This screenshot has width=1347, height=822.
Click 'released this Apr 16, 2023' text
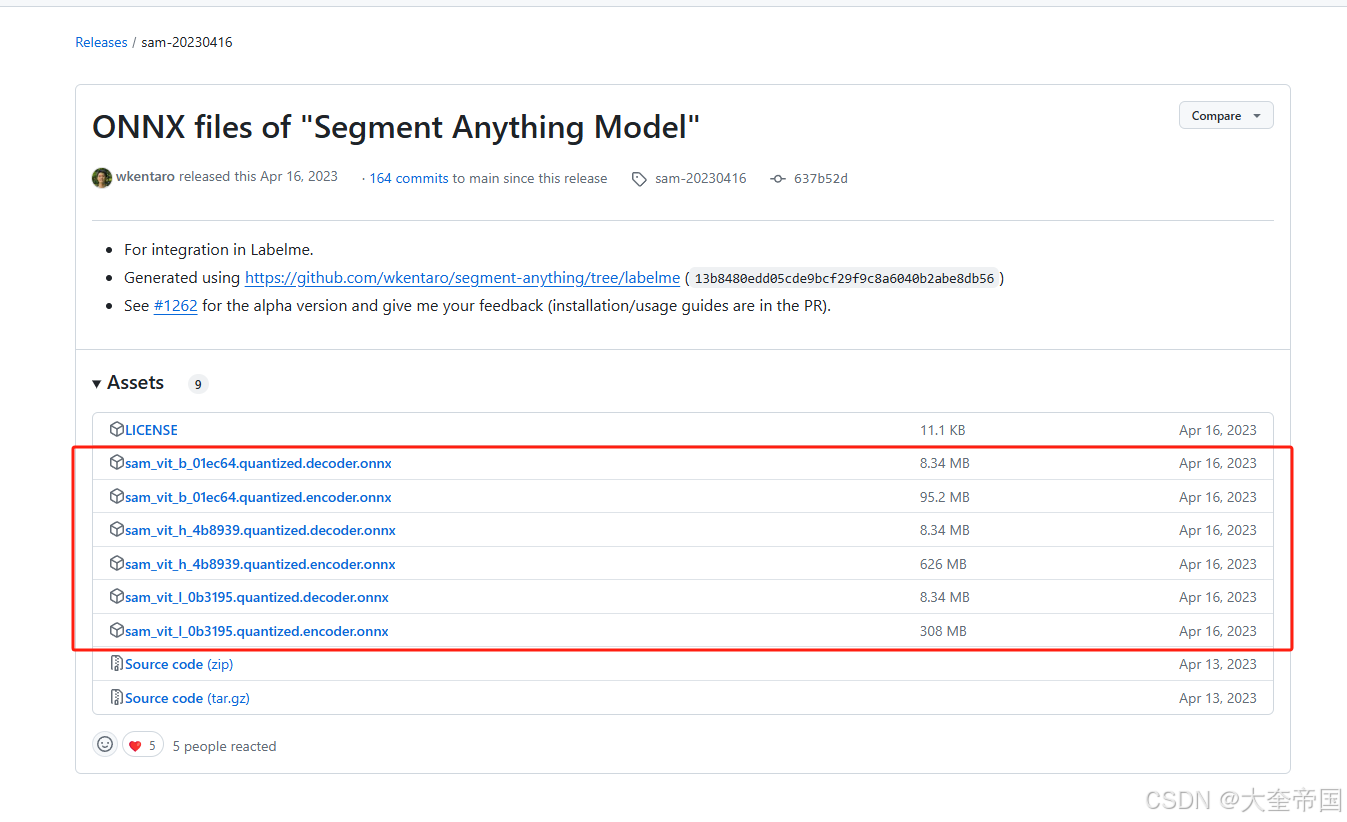[258, 177]
